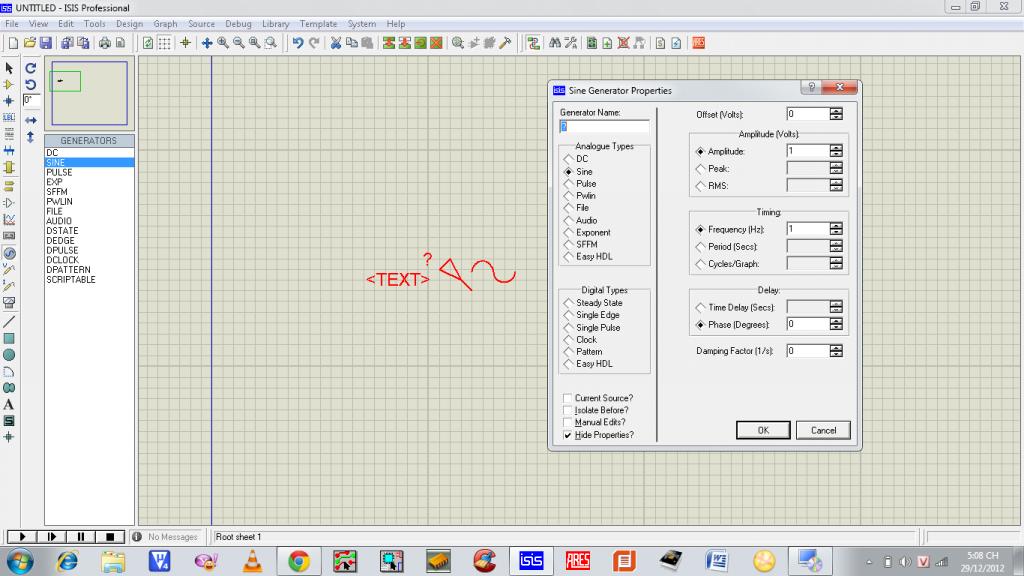Click the Save design toolbar icon

tap(46, 43)
